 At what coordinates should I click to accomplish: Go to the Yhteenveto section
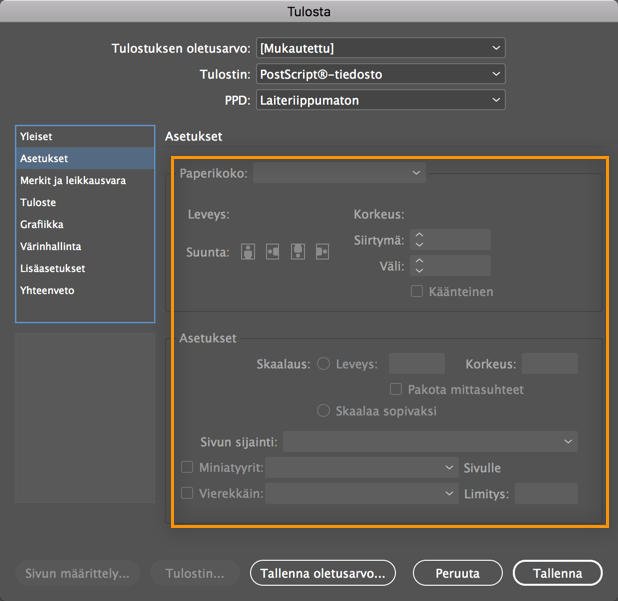coord(47,291)
